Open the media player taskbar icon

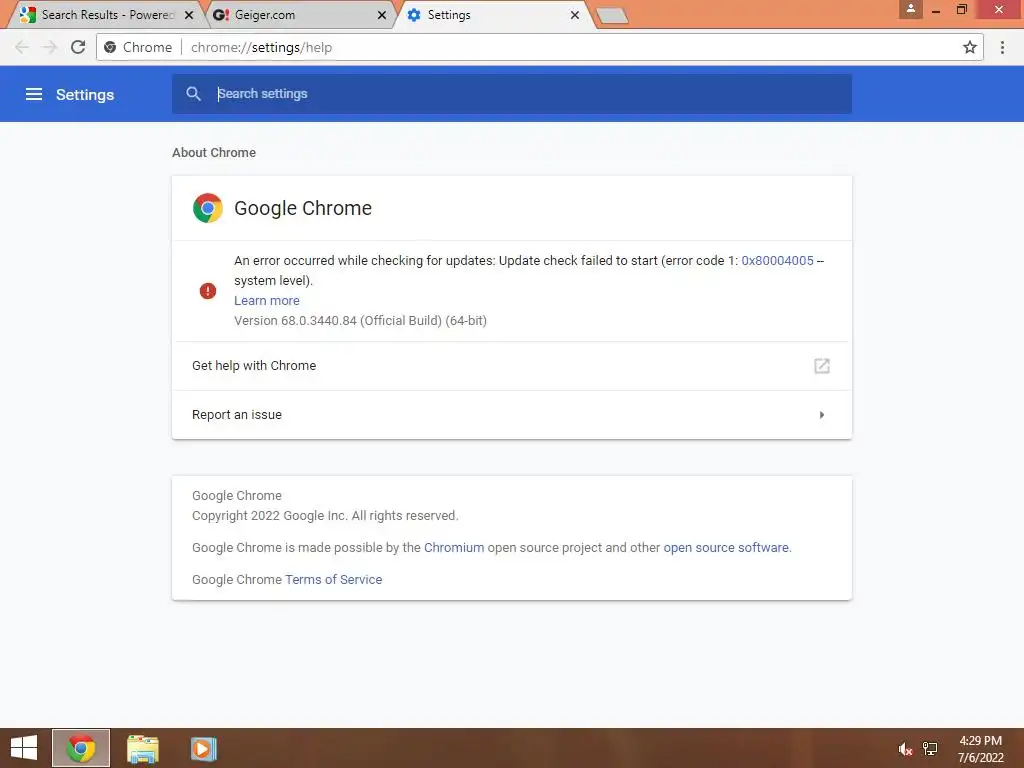203,748
